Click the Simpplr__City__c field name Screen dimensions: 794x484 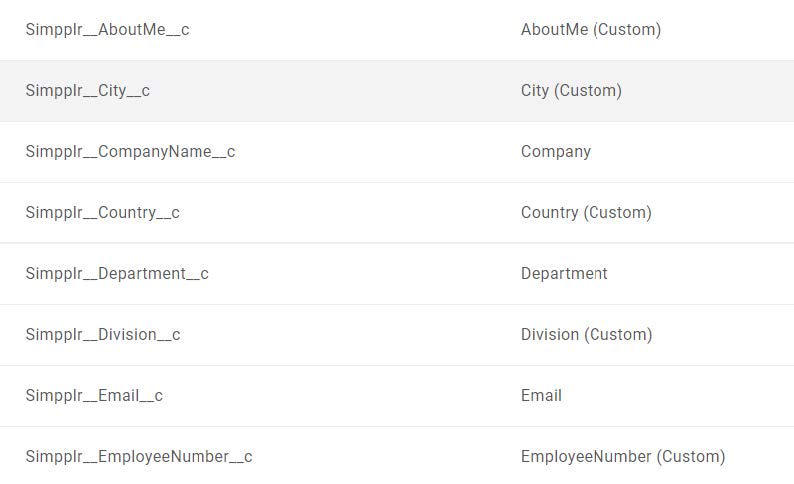point(88,91)
